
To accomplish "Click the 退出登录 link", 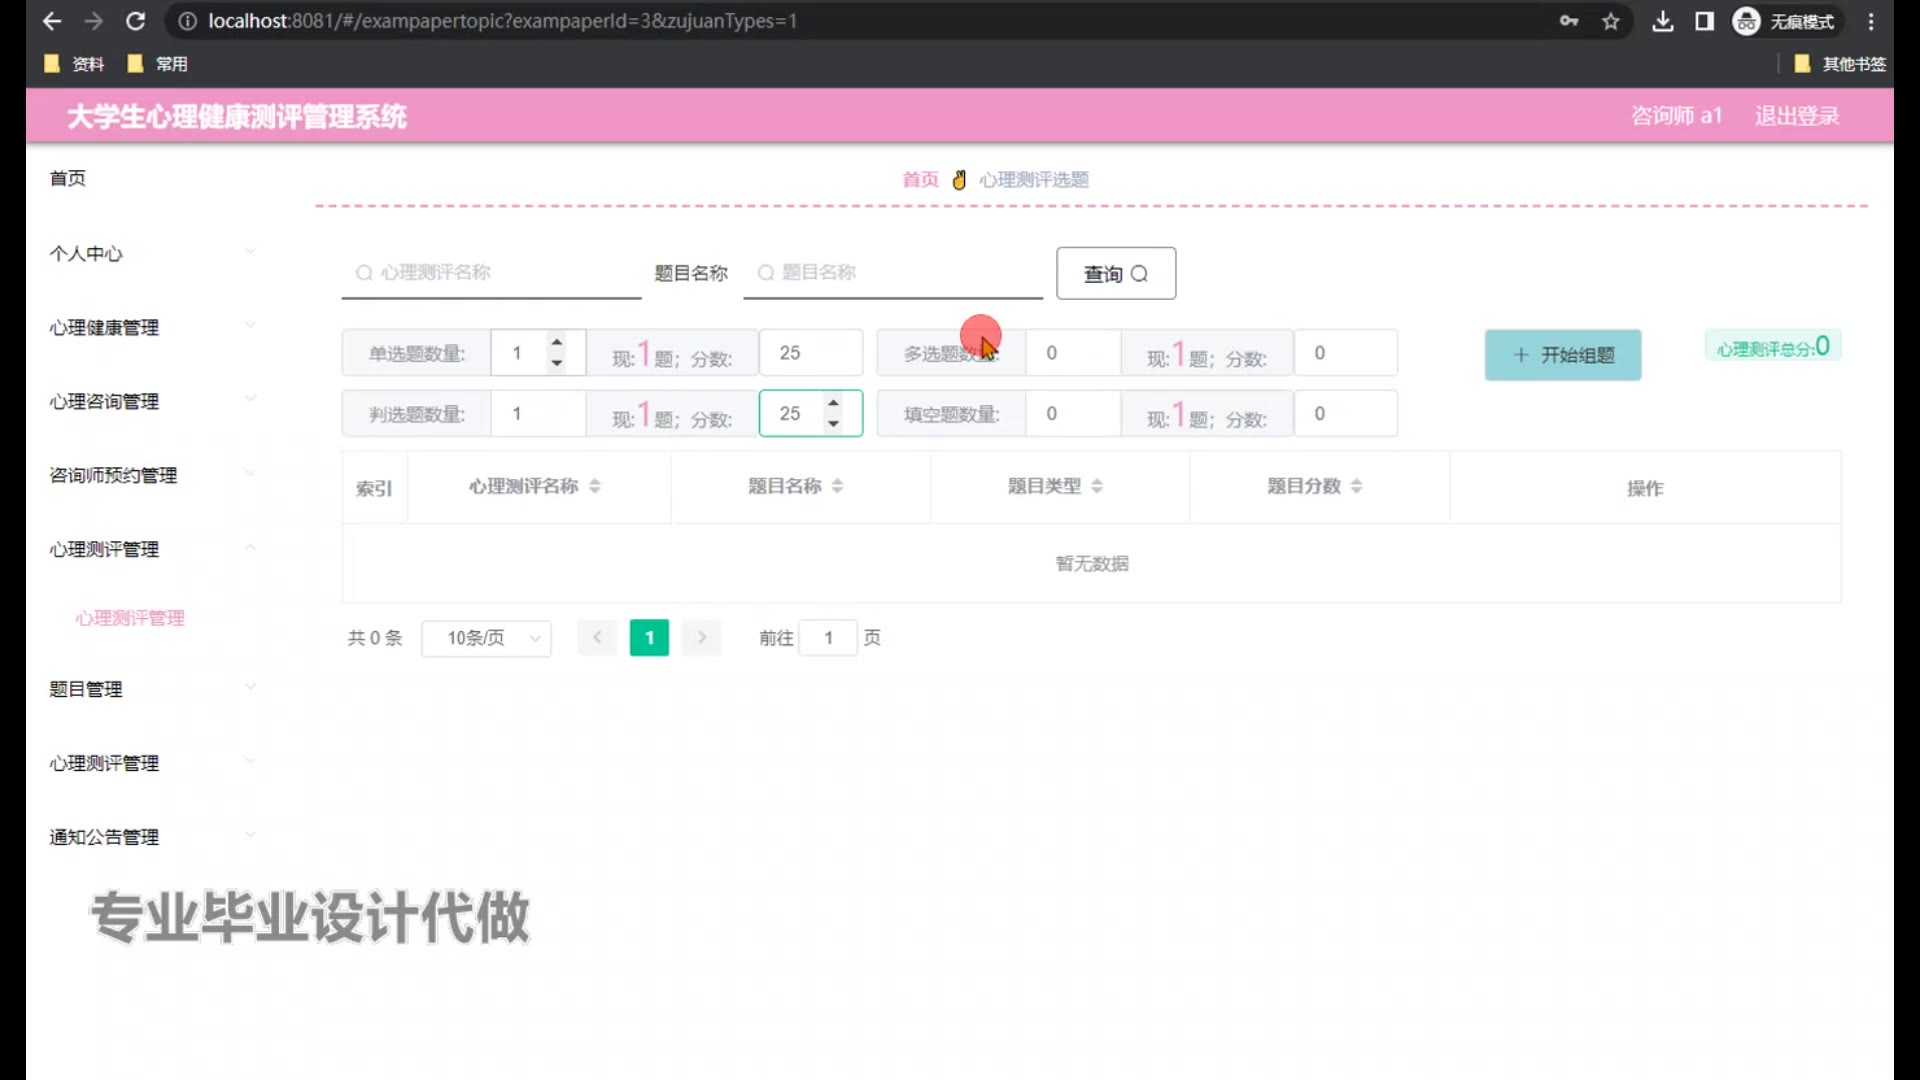I will [x=1796, y=116].
